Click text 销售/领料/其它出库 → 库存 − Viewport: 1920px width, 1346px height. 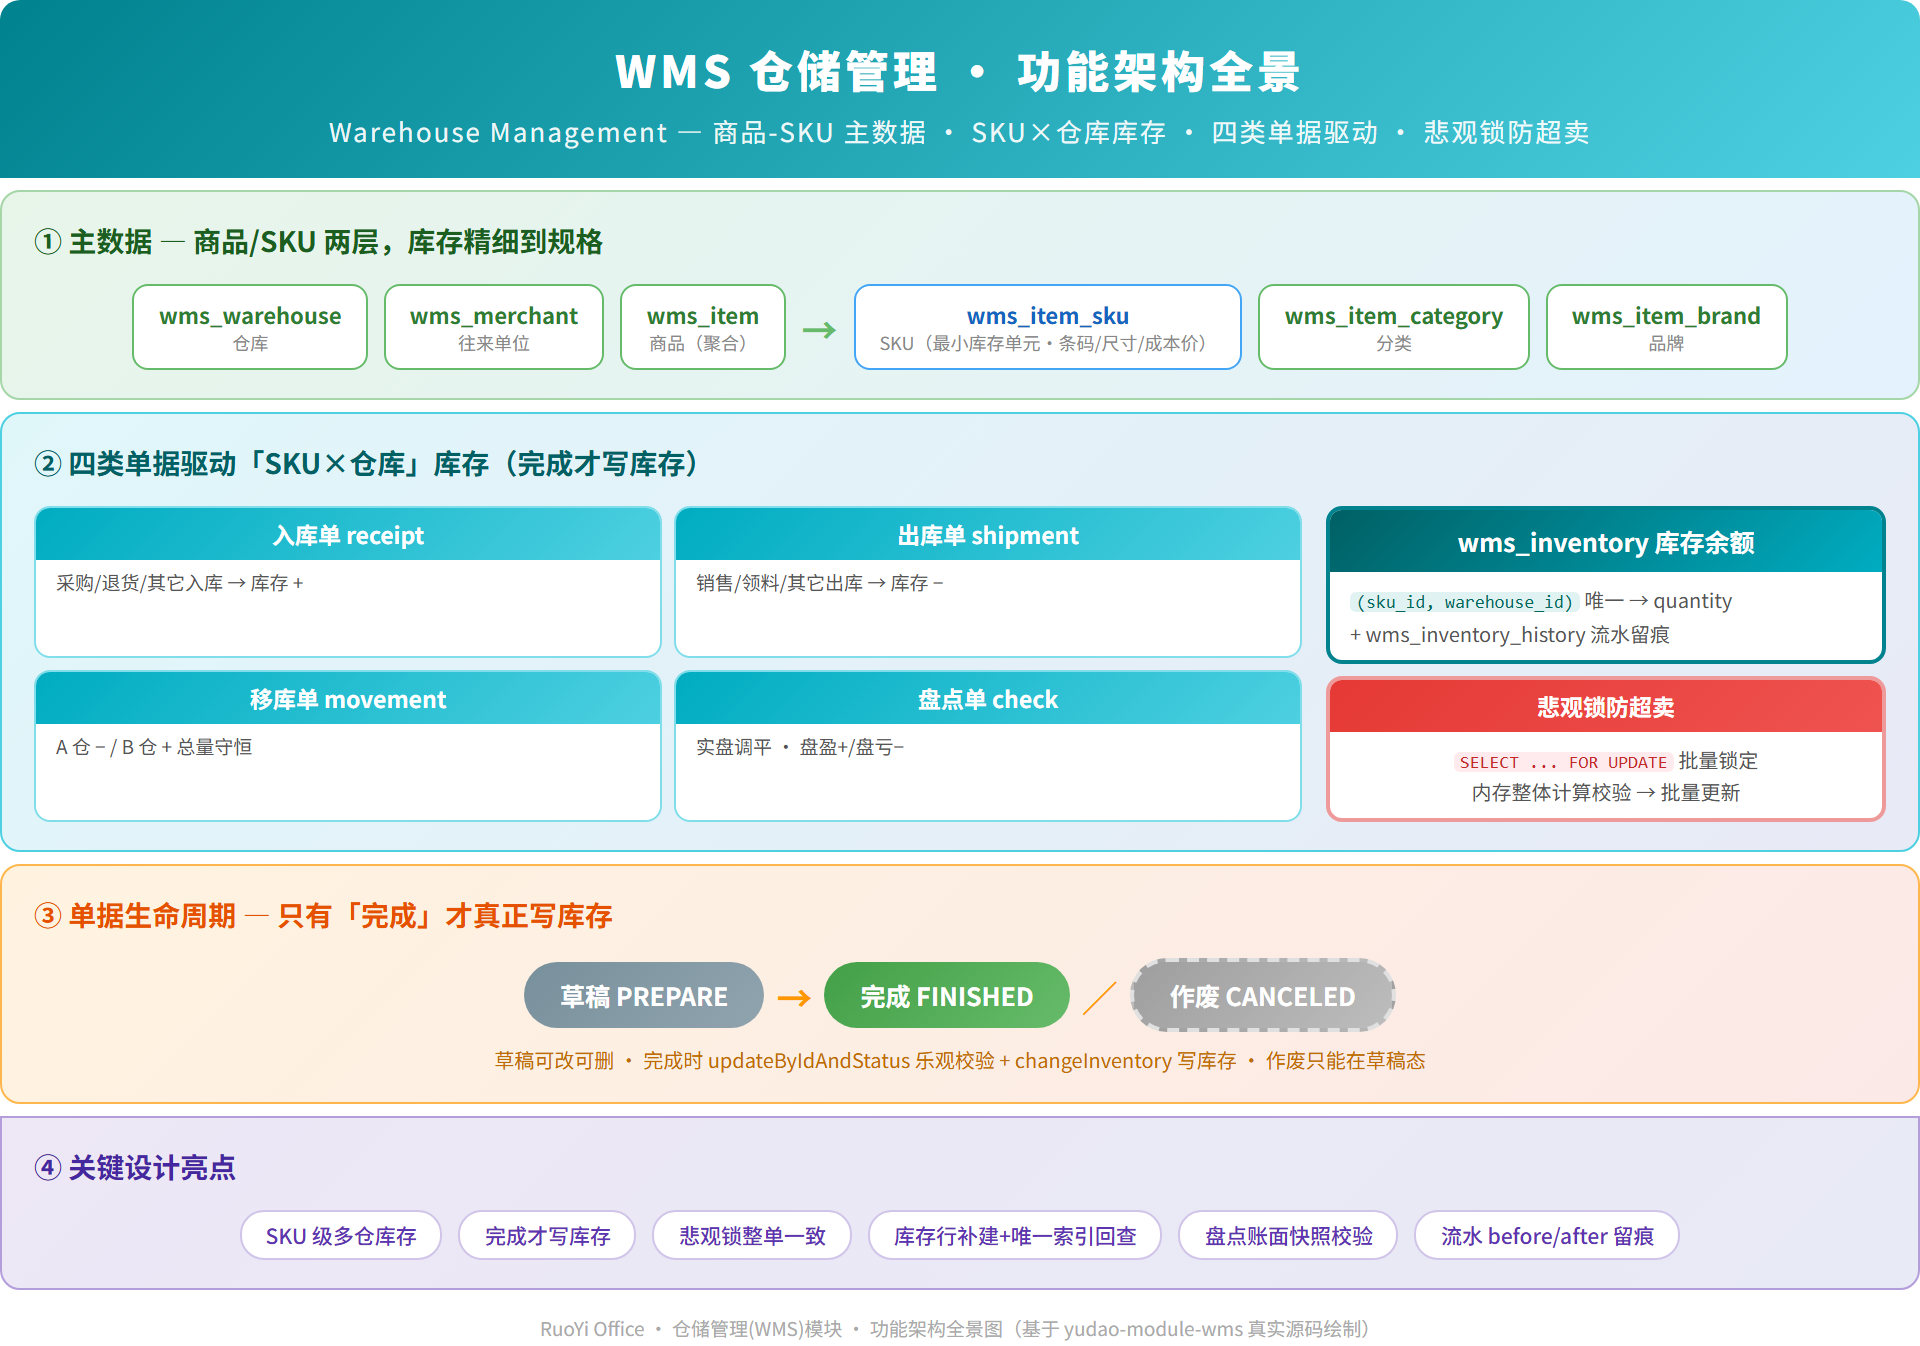(x=820, y=583)
